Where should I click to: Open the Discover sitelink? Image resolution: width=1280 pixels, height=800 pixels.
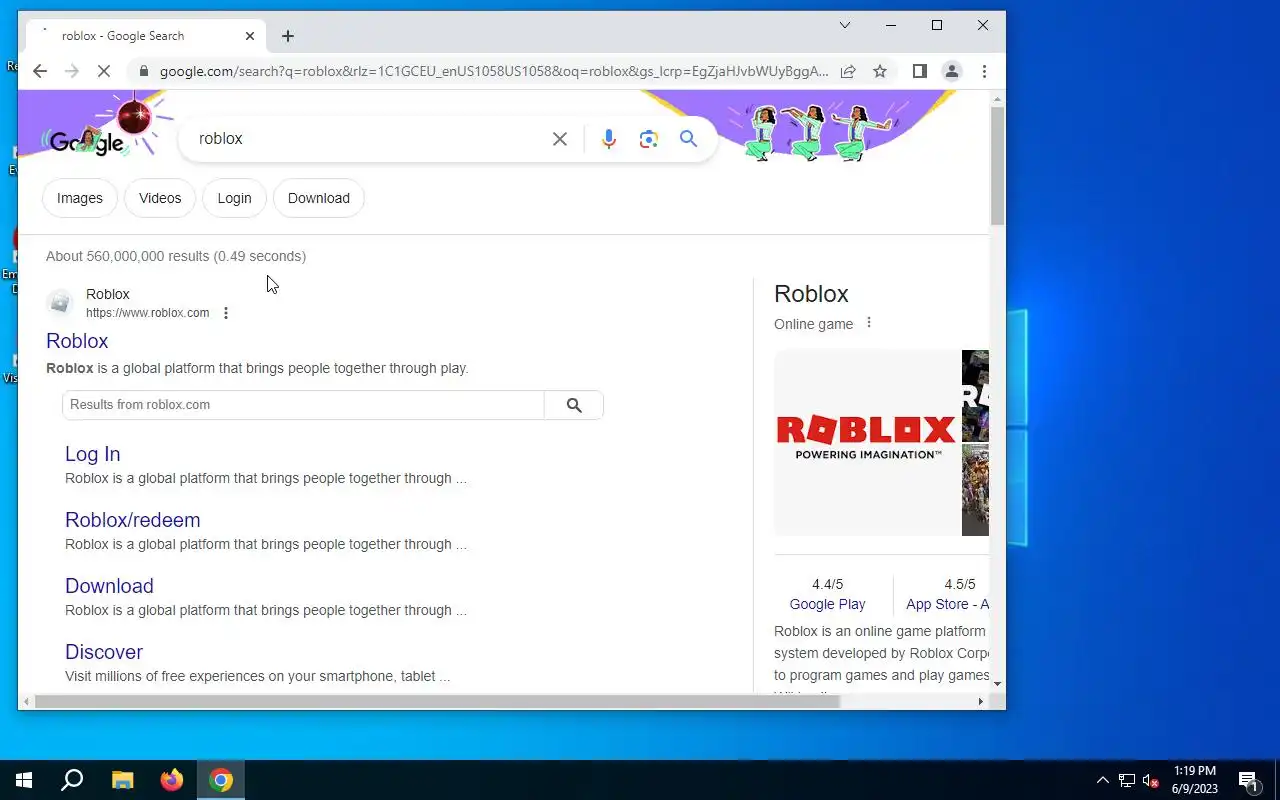[x=104, y=652]
